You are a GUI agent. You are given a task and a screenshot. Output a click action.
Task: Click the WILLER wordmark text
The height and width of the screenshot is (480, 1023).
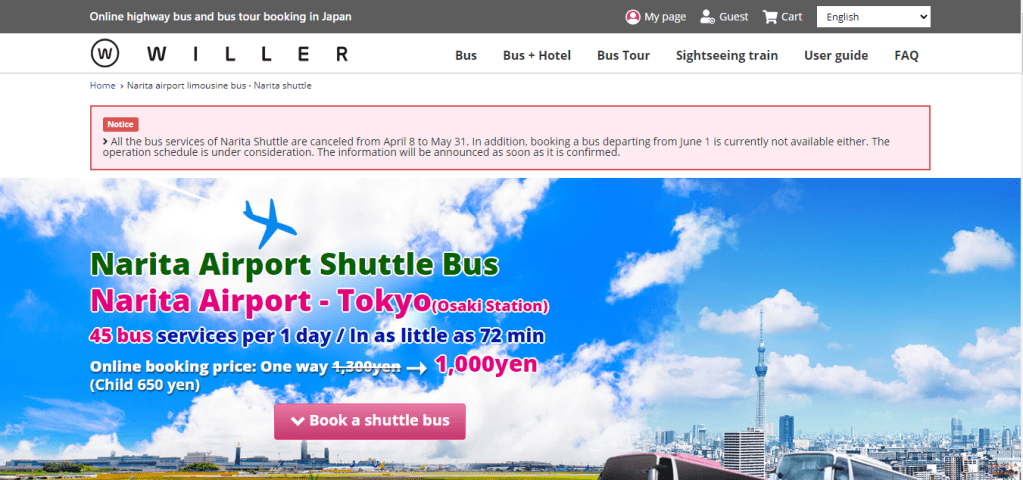pos(247,54)
